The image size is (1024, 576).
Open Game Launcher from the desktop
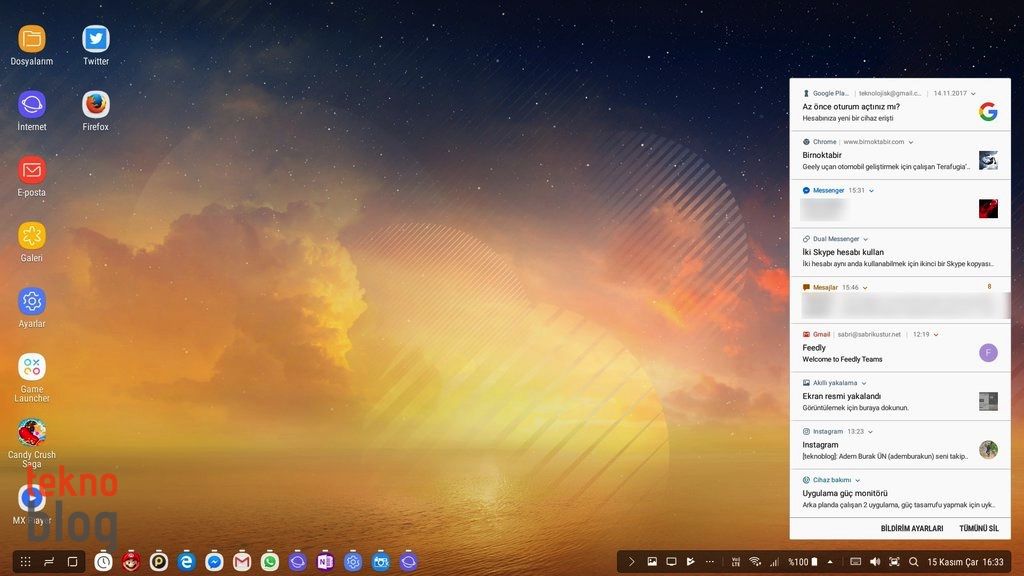[x=32, y=367]
